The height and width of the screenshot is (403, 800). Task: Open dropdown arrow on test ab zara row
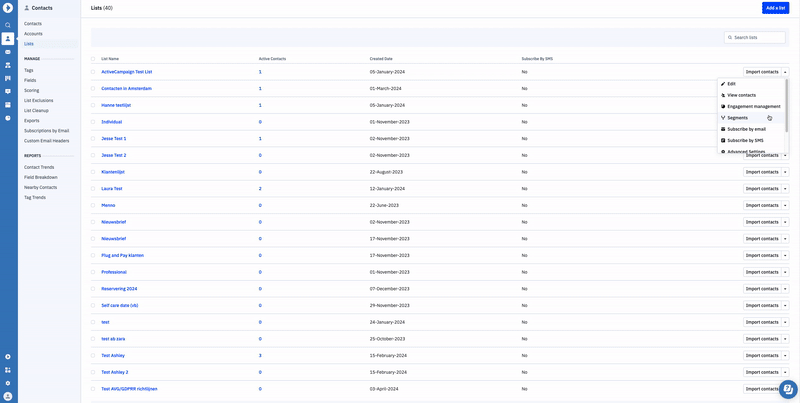tap(785, 339)
